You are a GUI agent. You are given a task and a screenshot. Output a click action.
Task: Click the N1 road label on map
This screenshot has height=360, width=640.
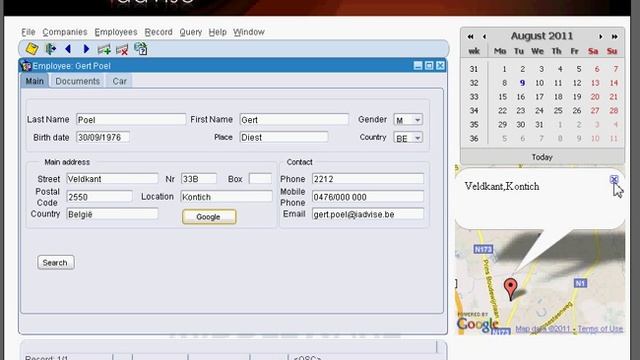[x=580, y=282]
